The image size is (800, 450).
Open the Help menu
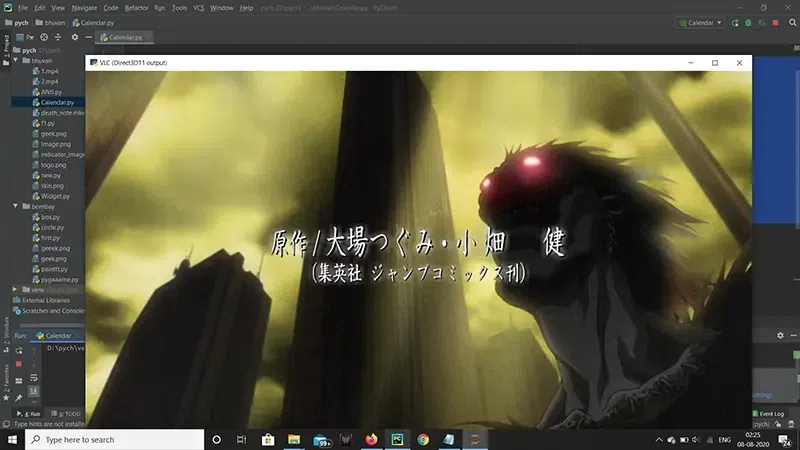(x=246, y=8)
